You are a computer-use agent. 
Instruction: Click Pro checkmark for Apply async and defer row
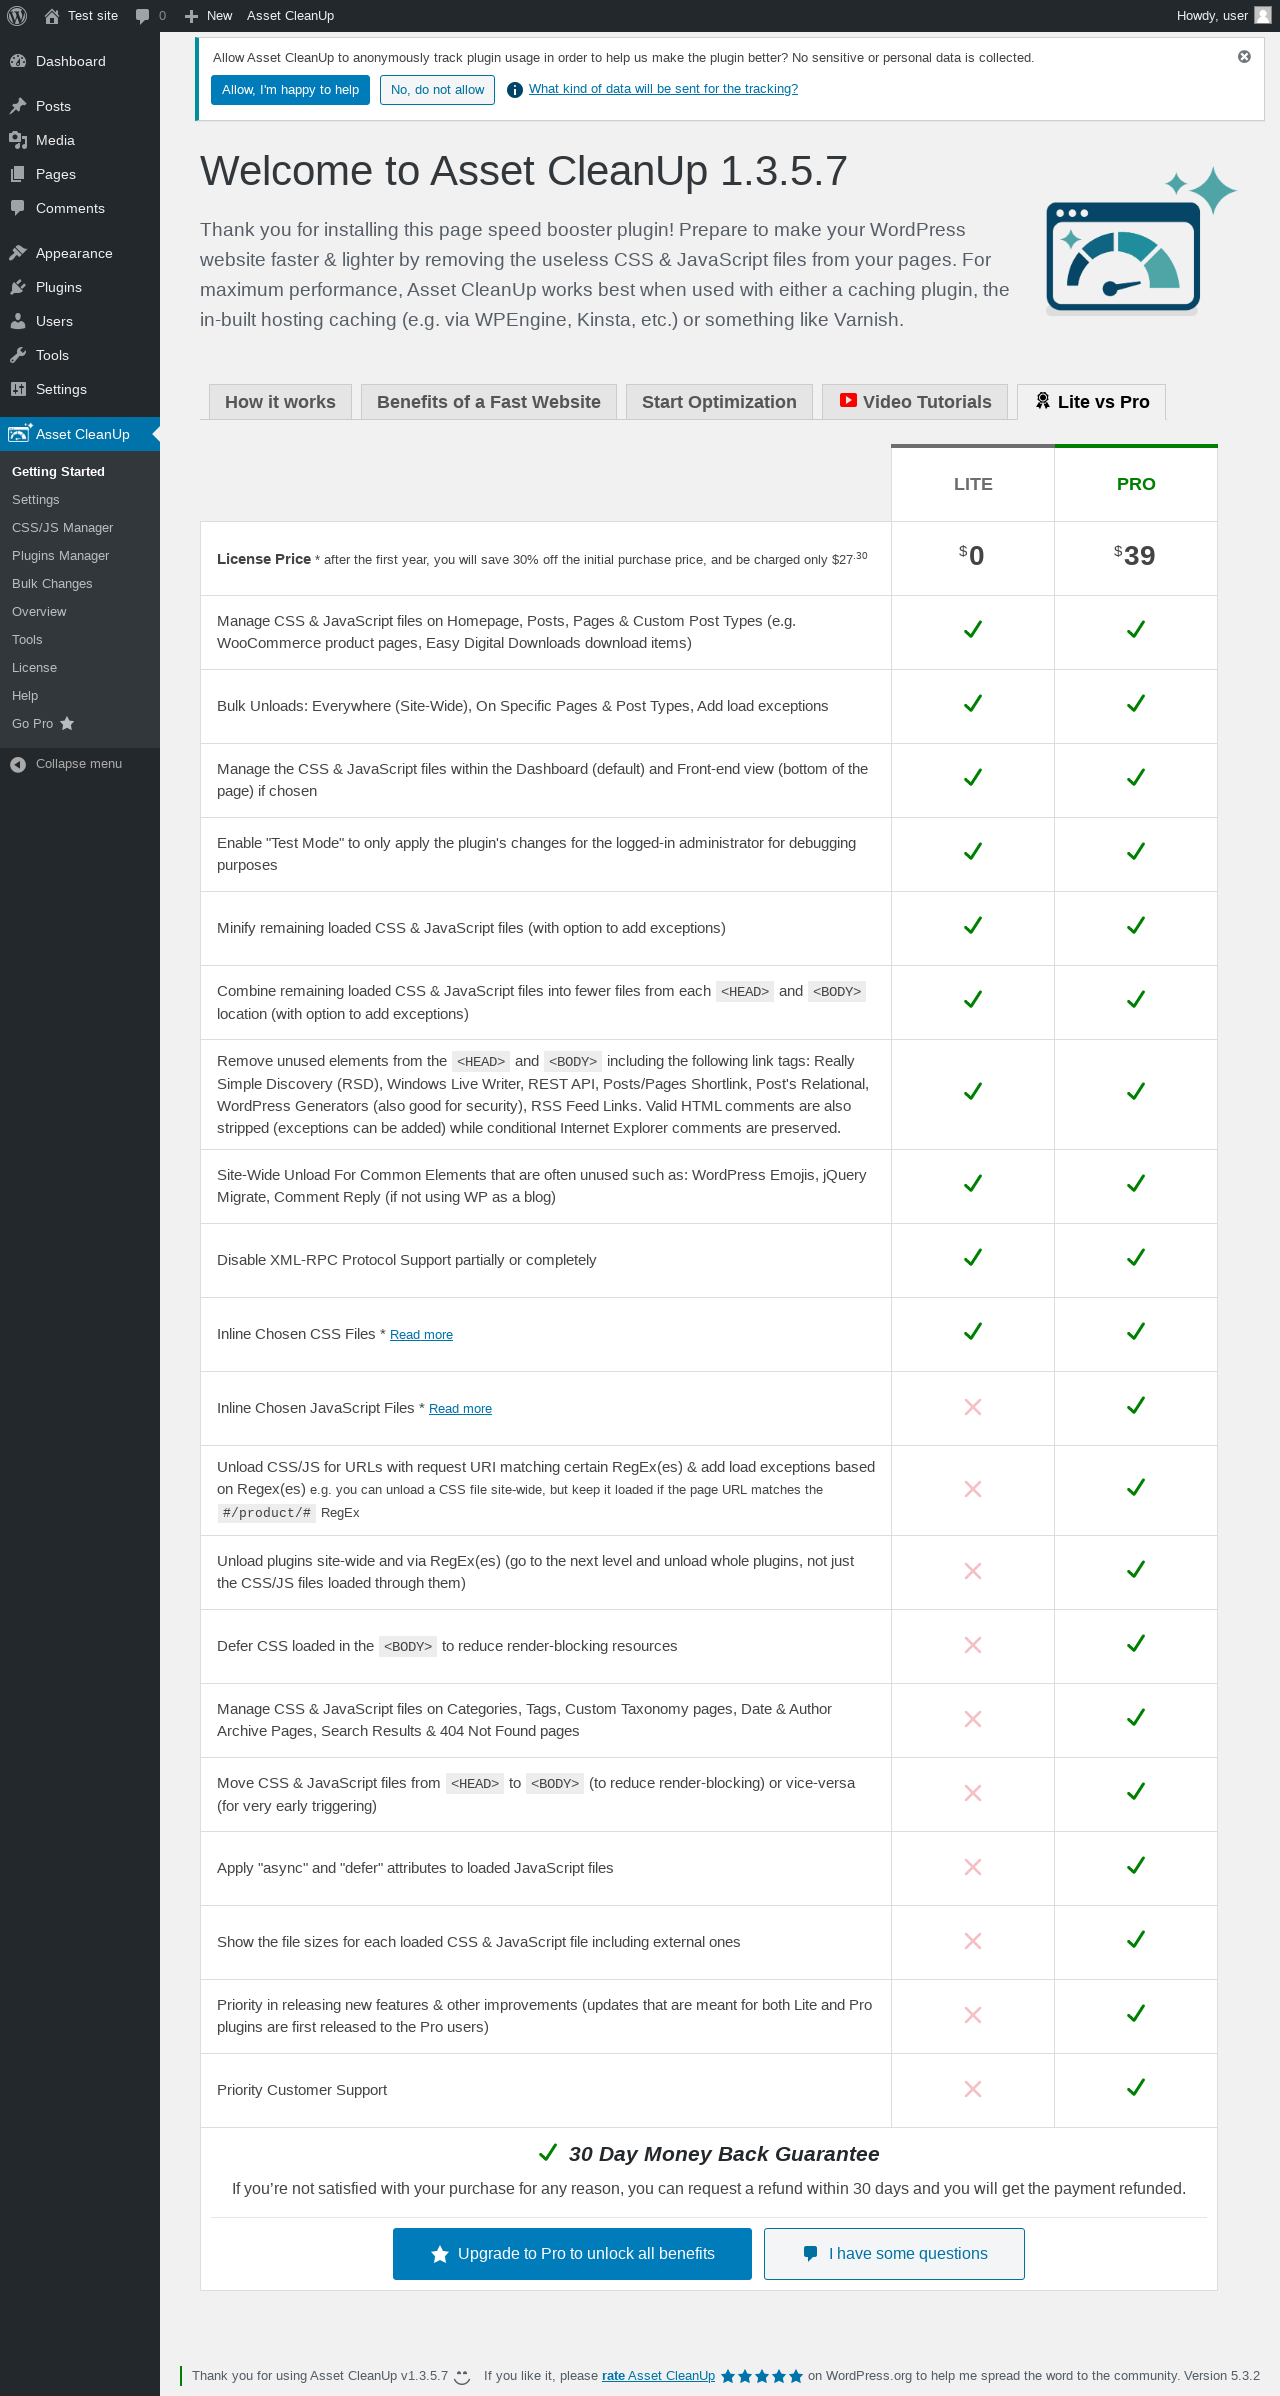[x=1136, y=1866]
